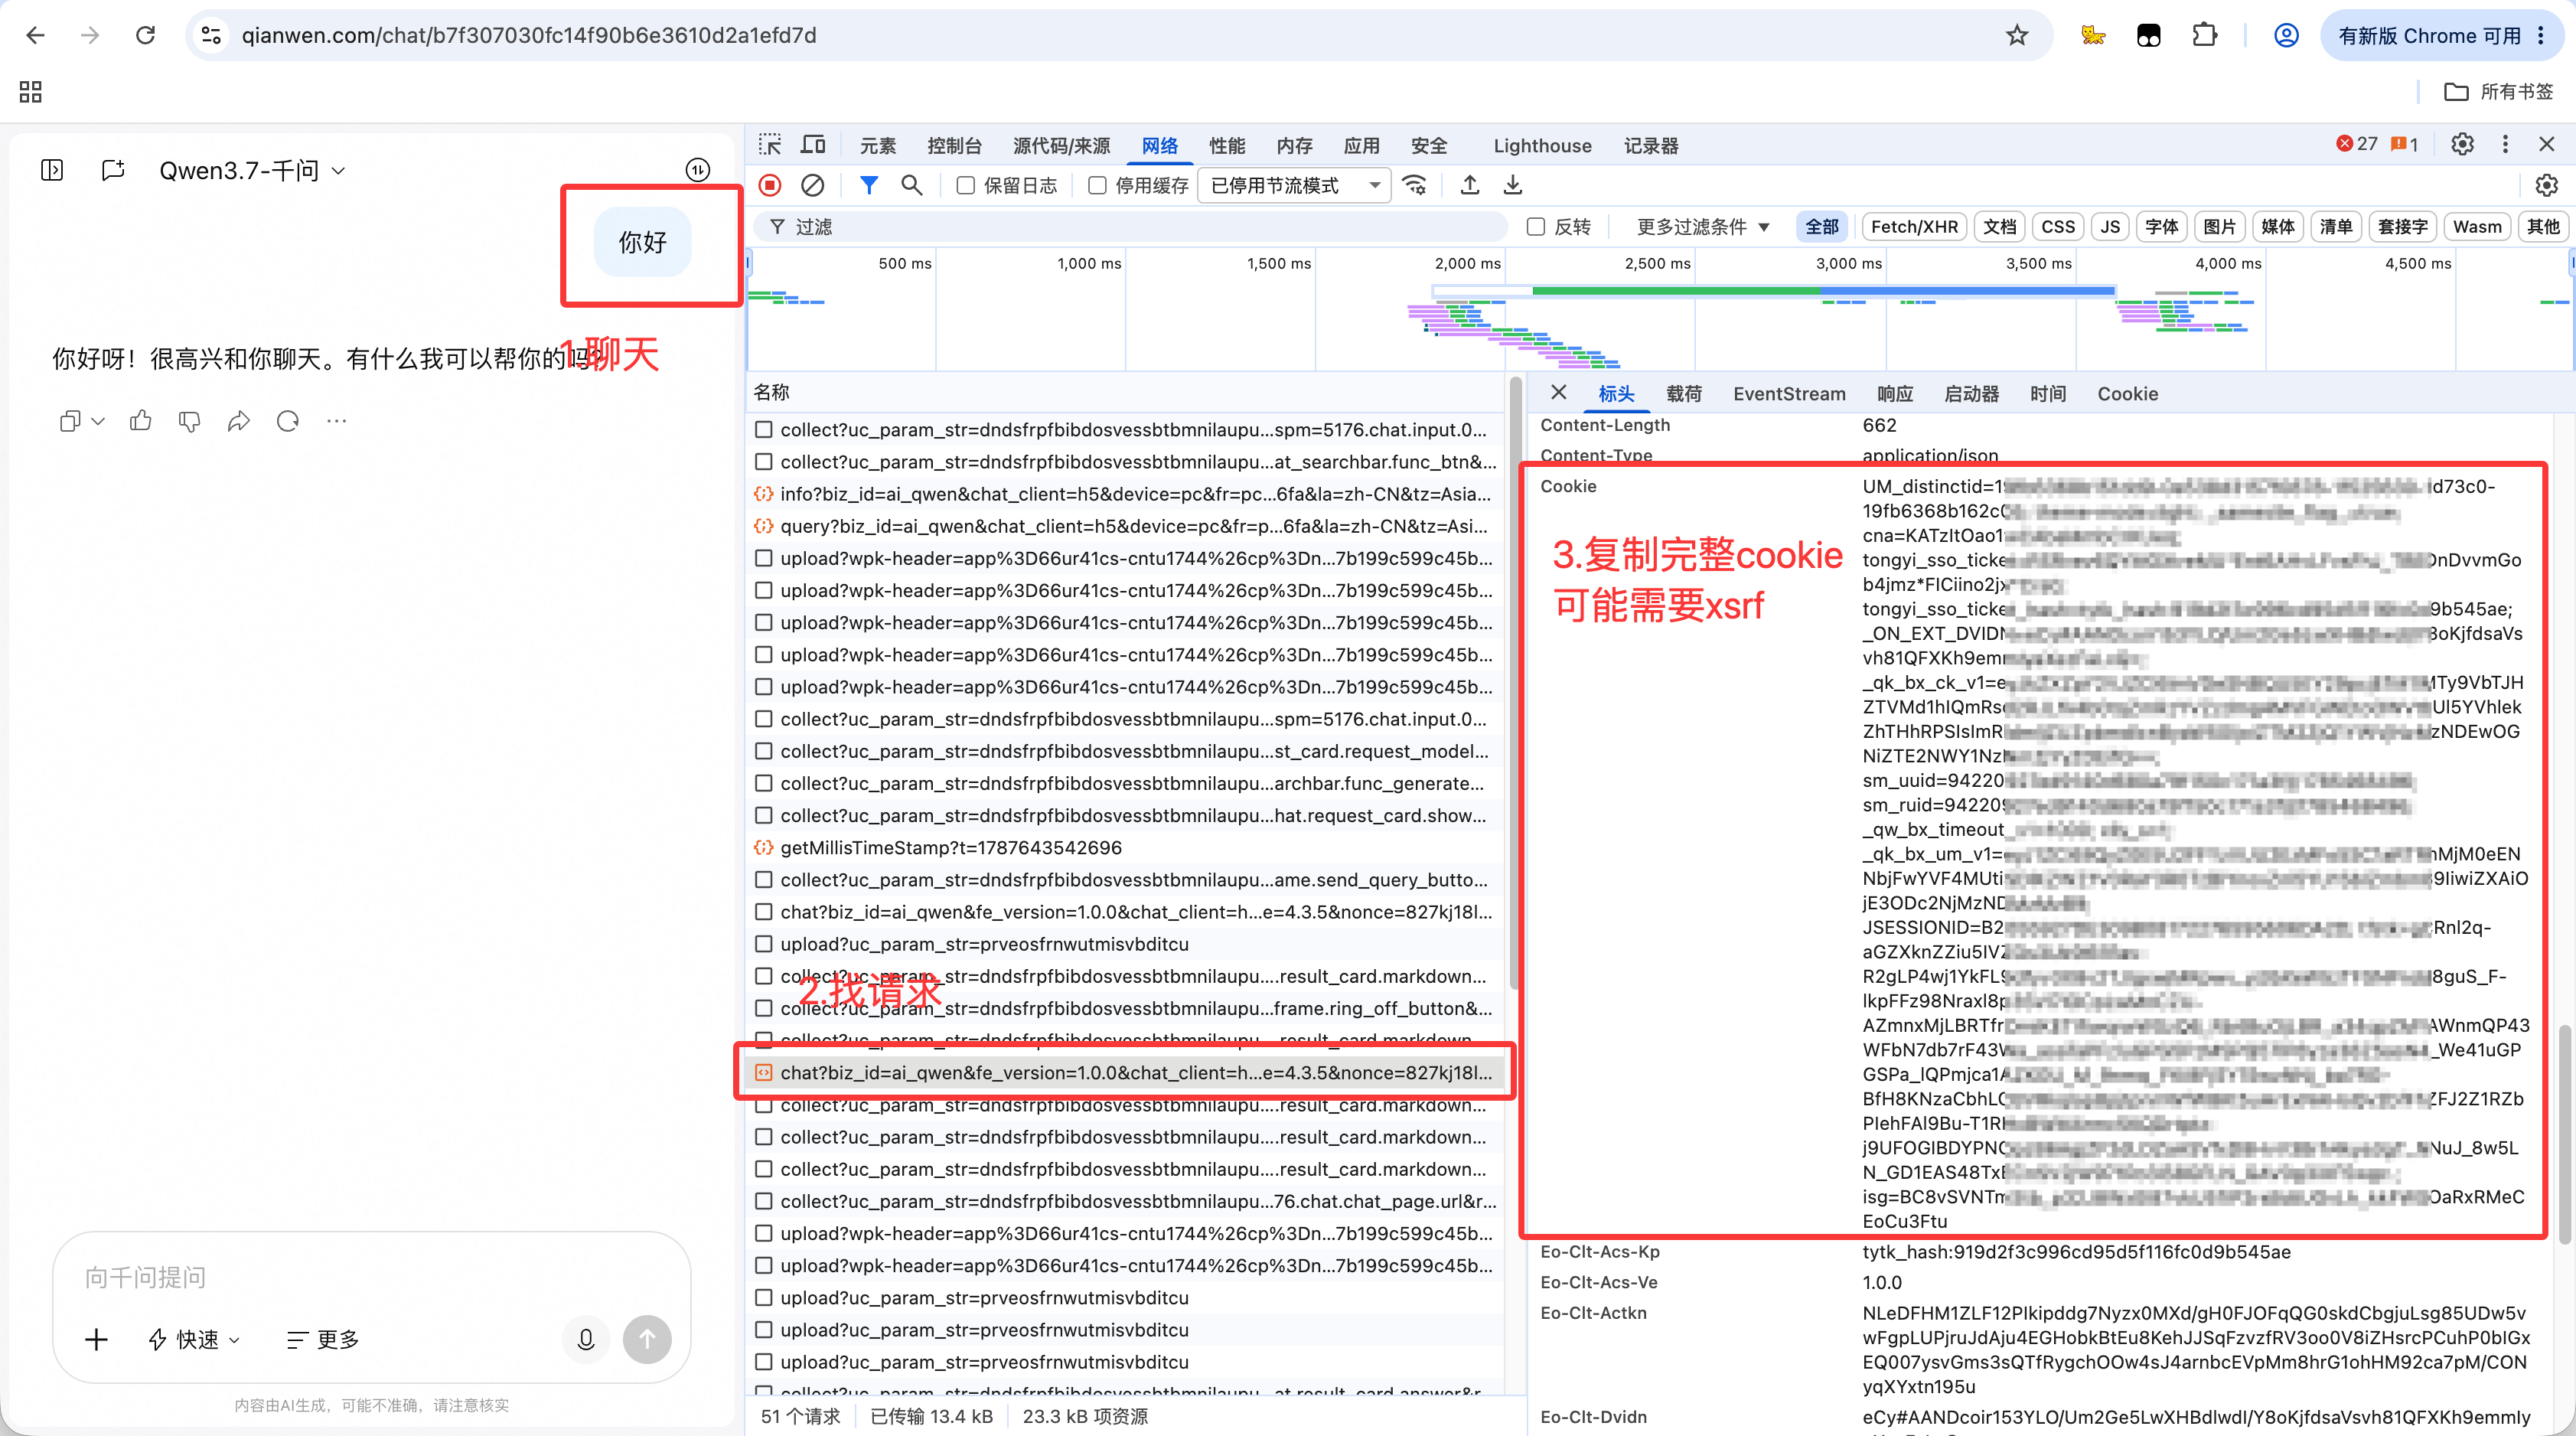The image size is (2576, 1436).
Task: Click the 向千问提问 input field
Action: [371, 1277]
